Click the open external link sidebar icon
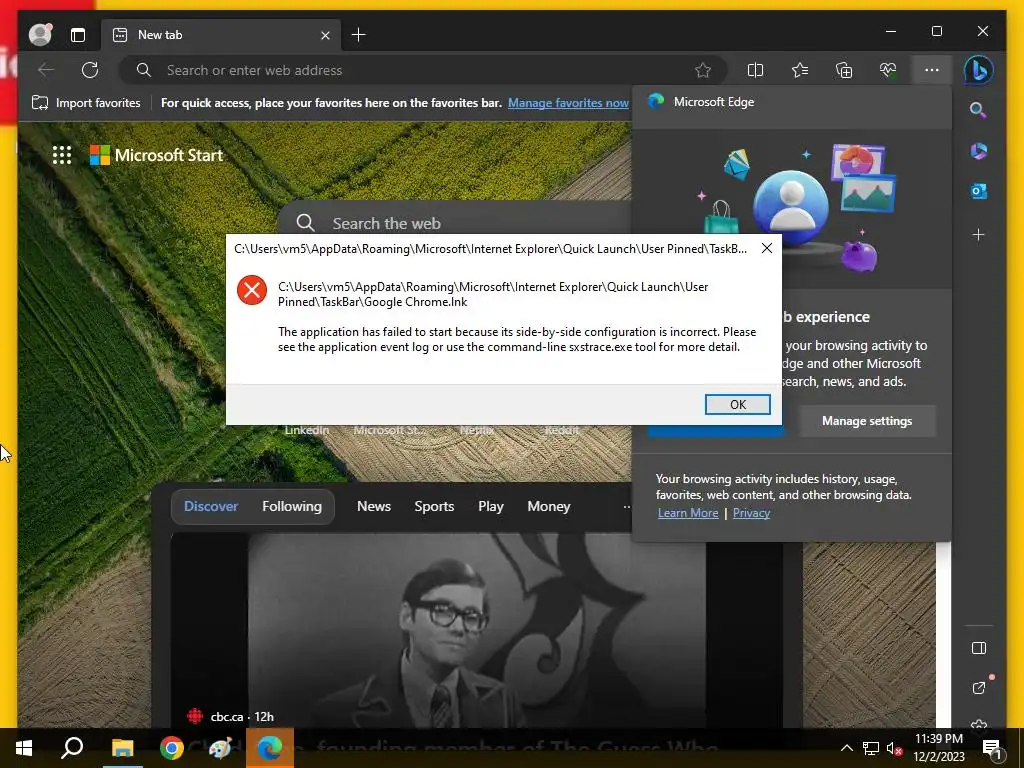Screen dimensions: 1024x768 (978, 688)
